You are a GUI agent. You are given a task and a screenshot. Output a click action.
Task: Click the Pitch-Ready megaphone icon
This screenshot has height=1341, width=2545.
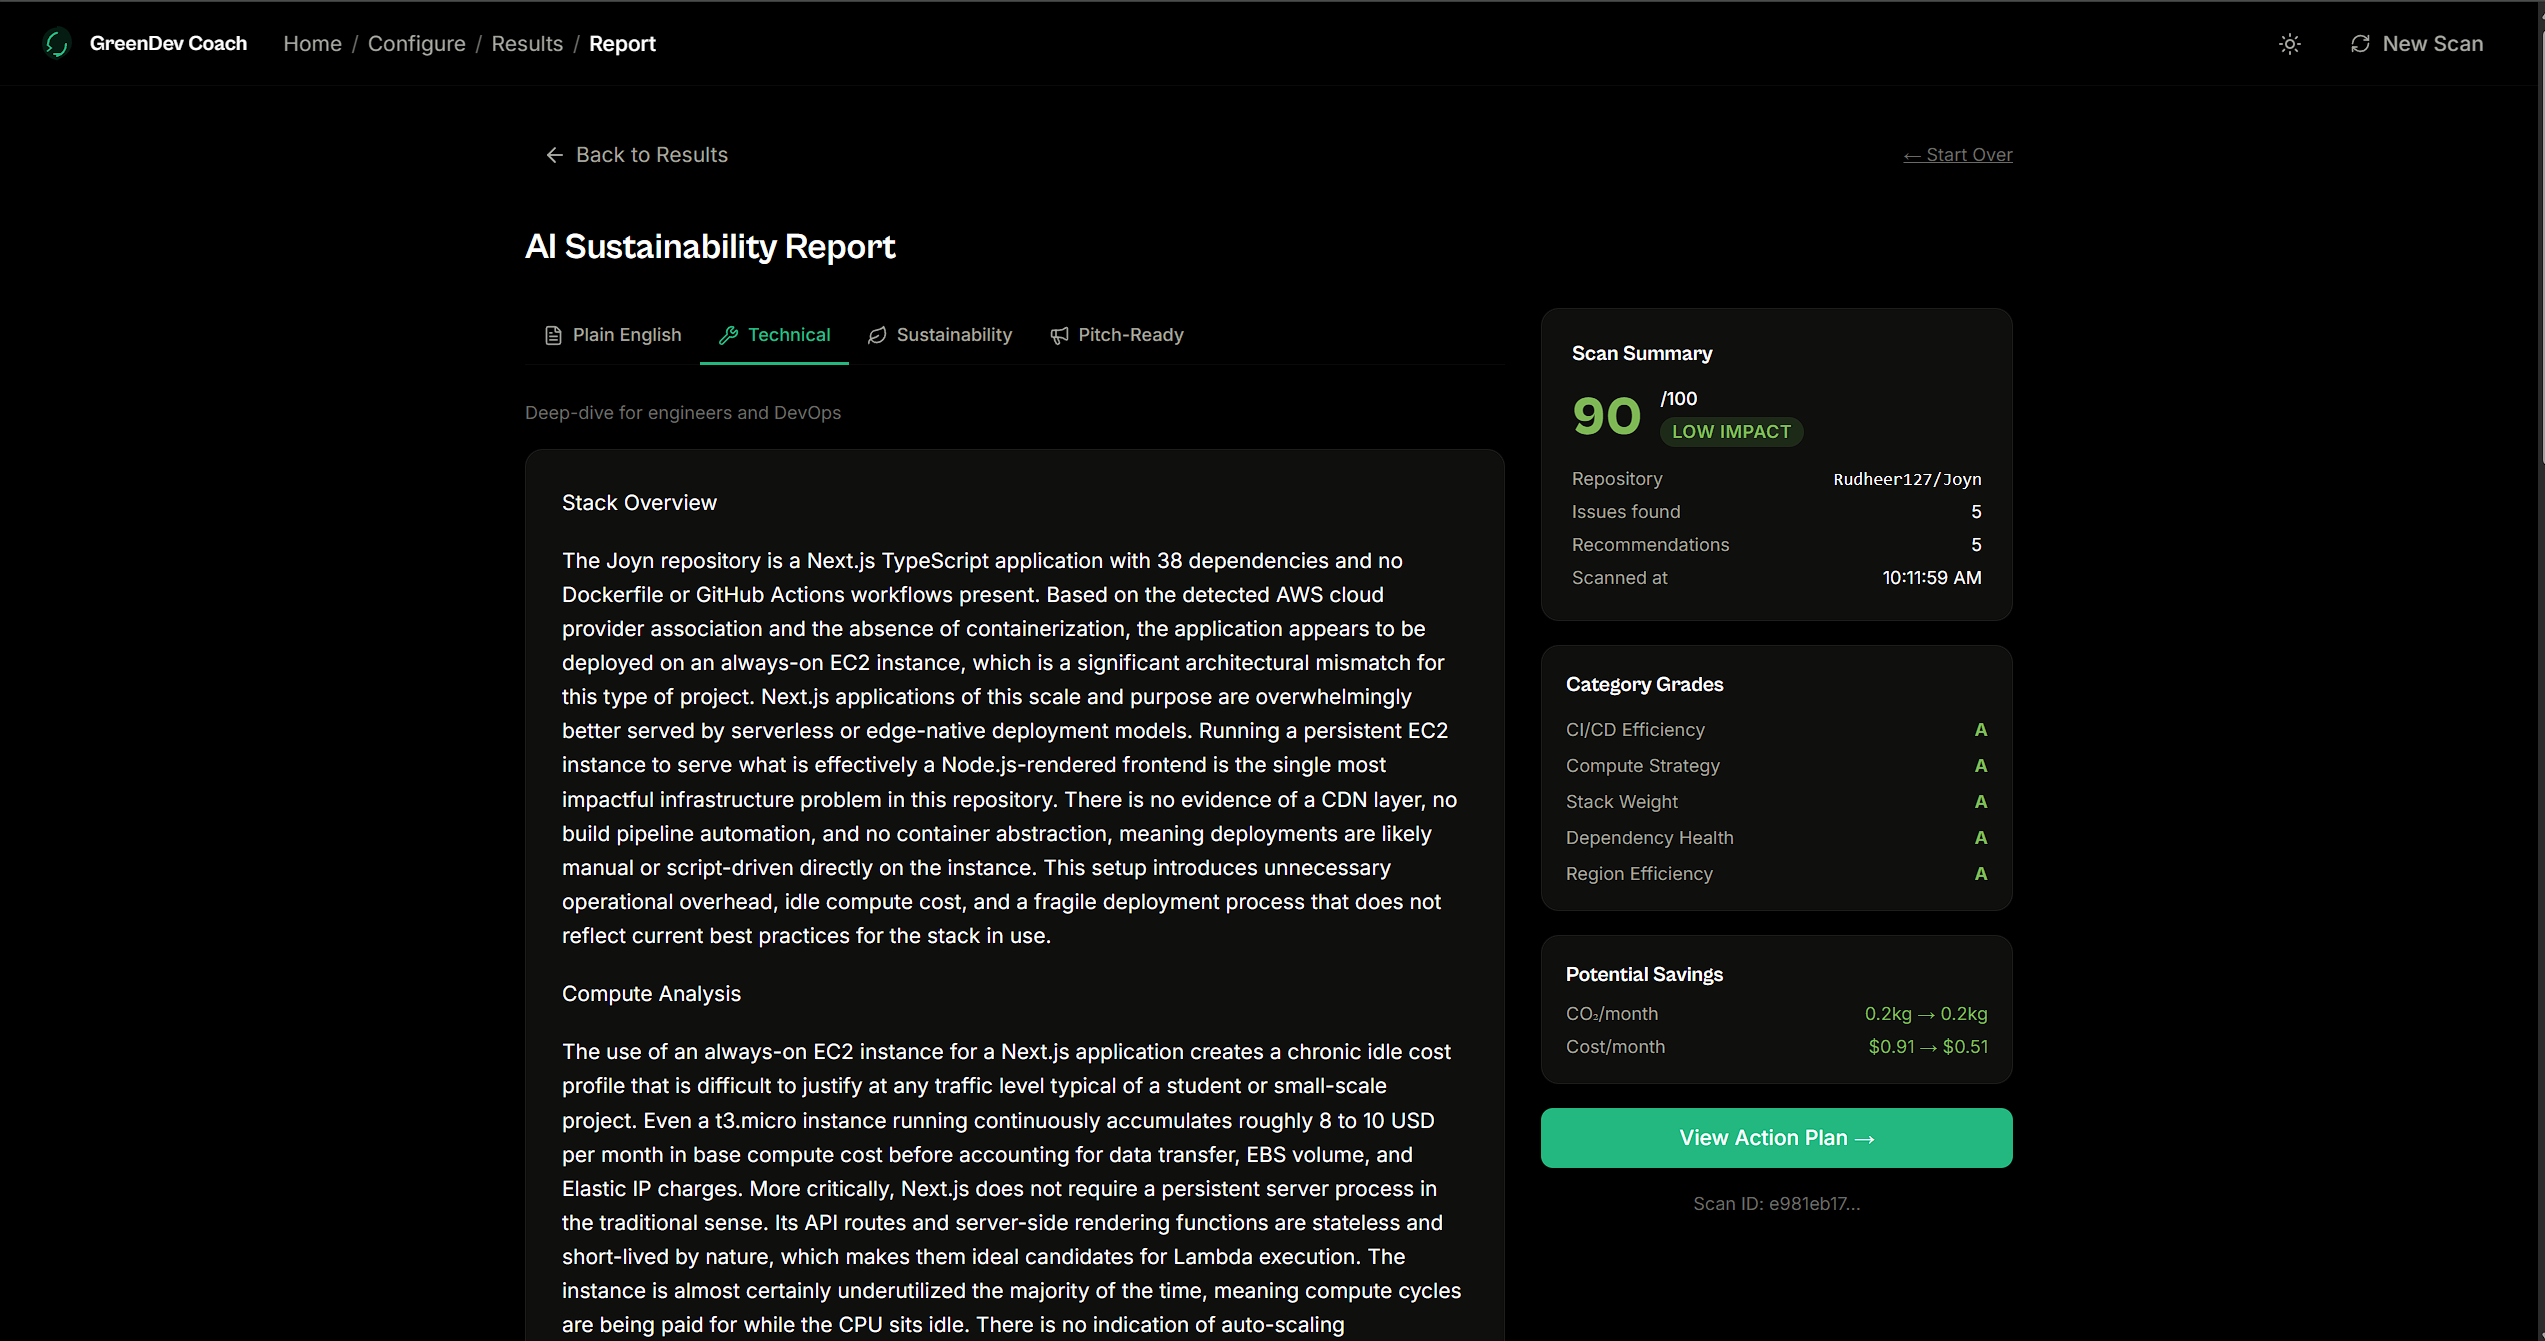(1059, 335)
